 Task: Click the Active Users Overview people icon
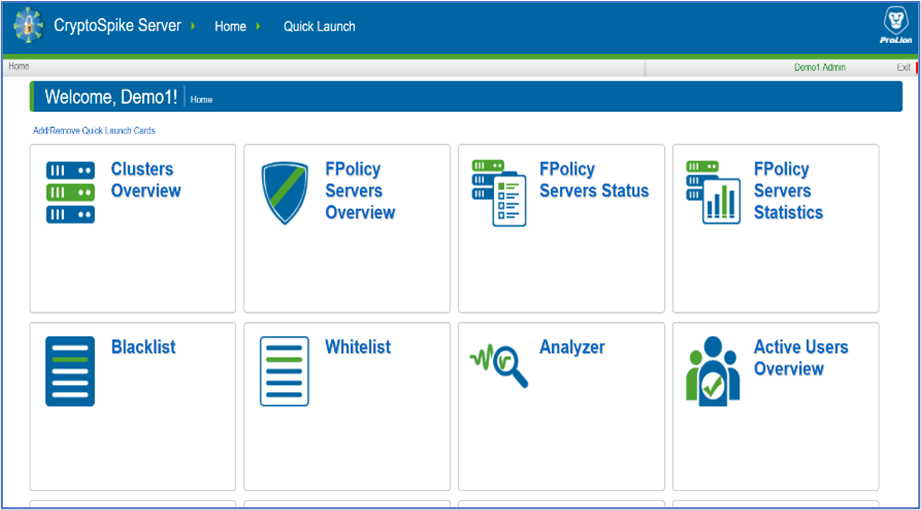point(713,371)
